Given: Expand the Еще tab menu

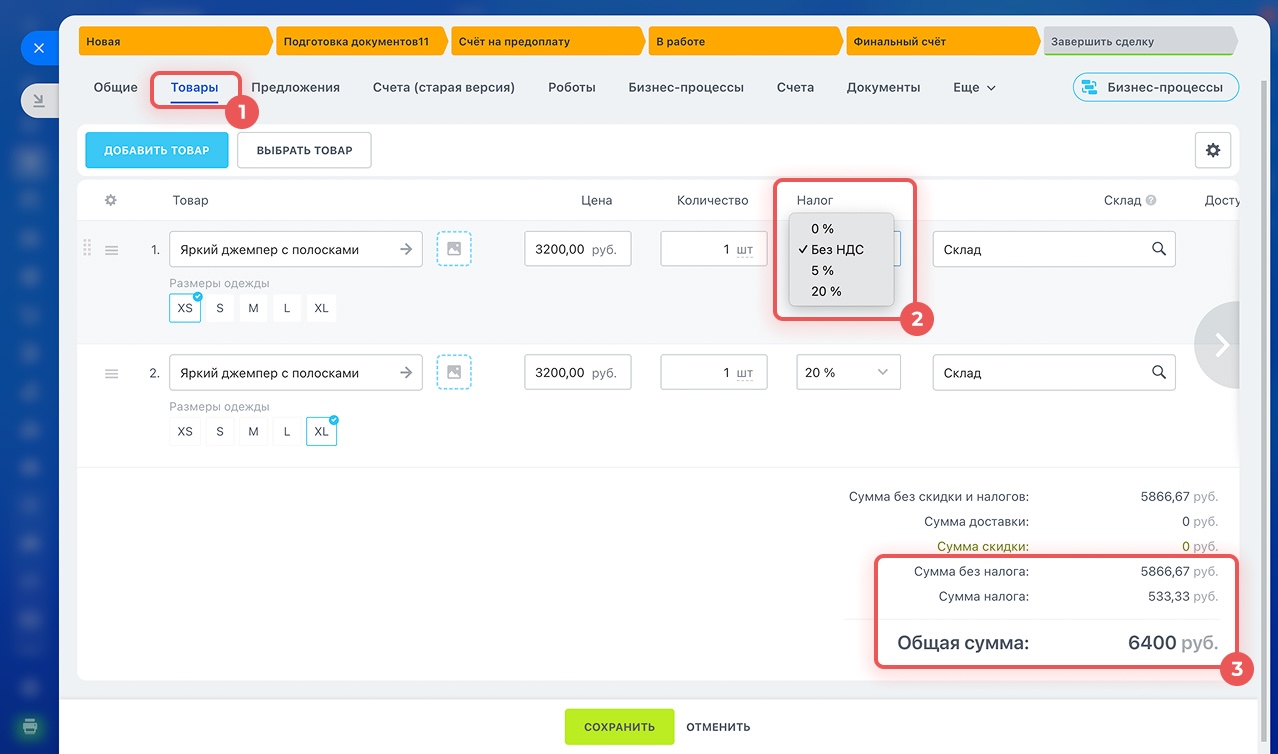Looking at the screenshot, I should coord(974,87).
